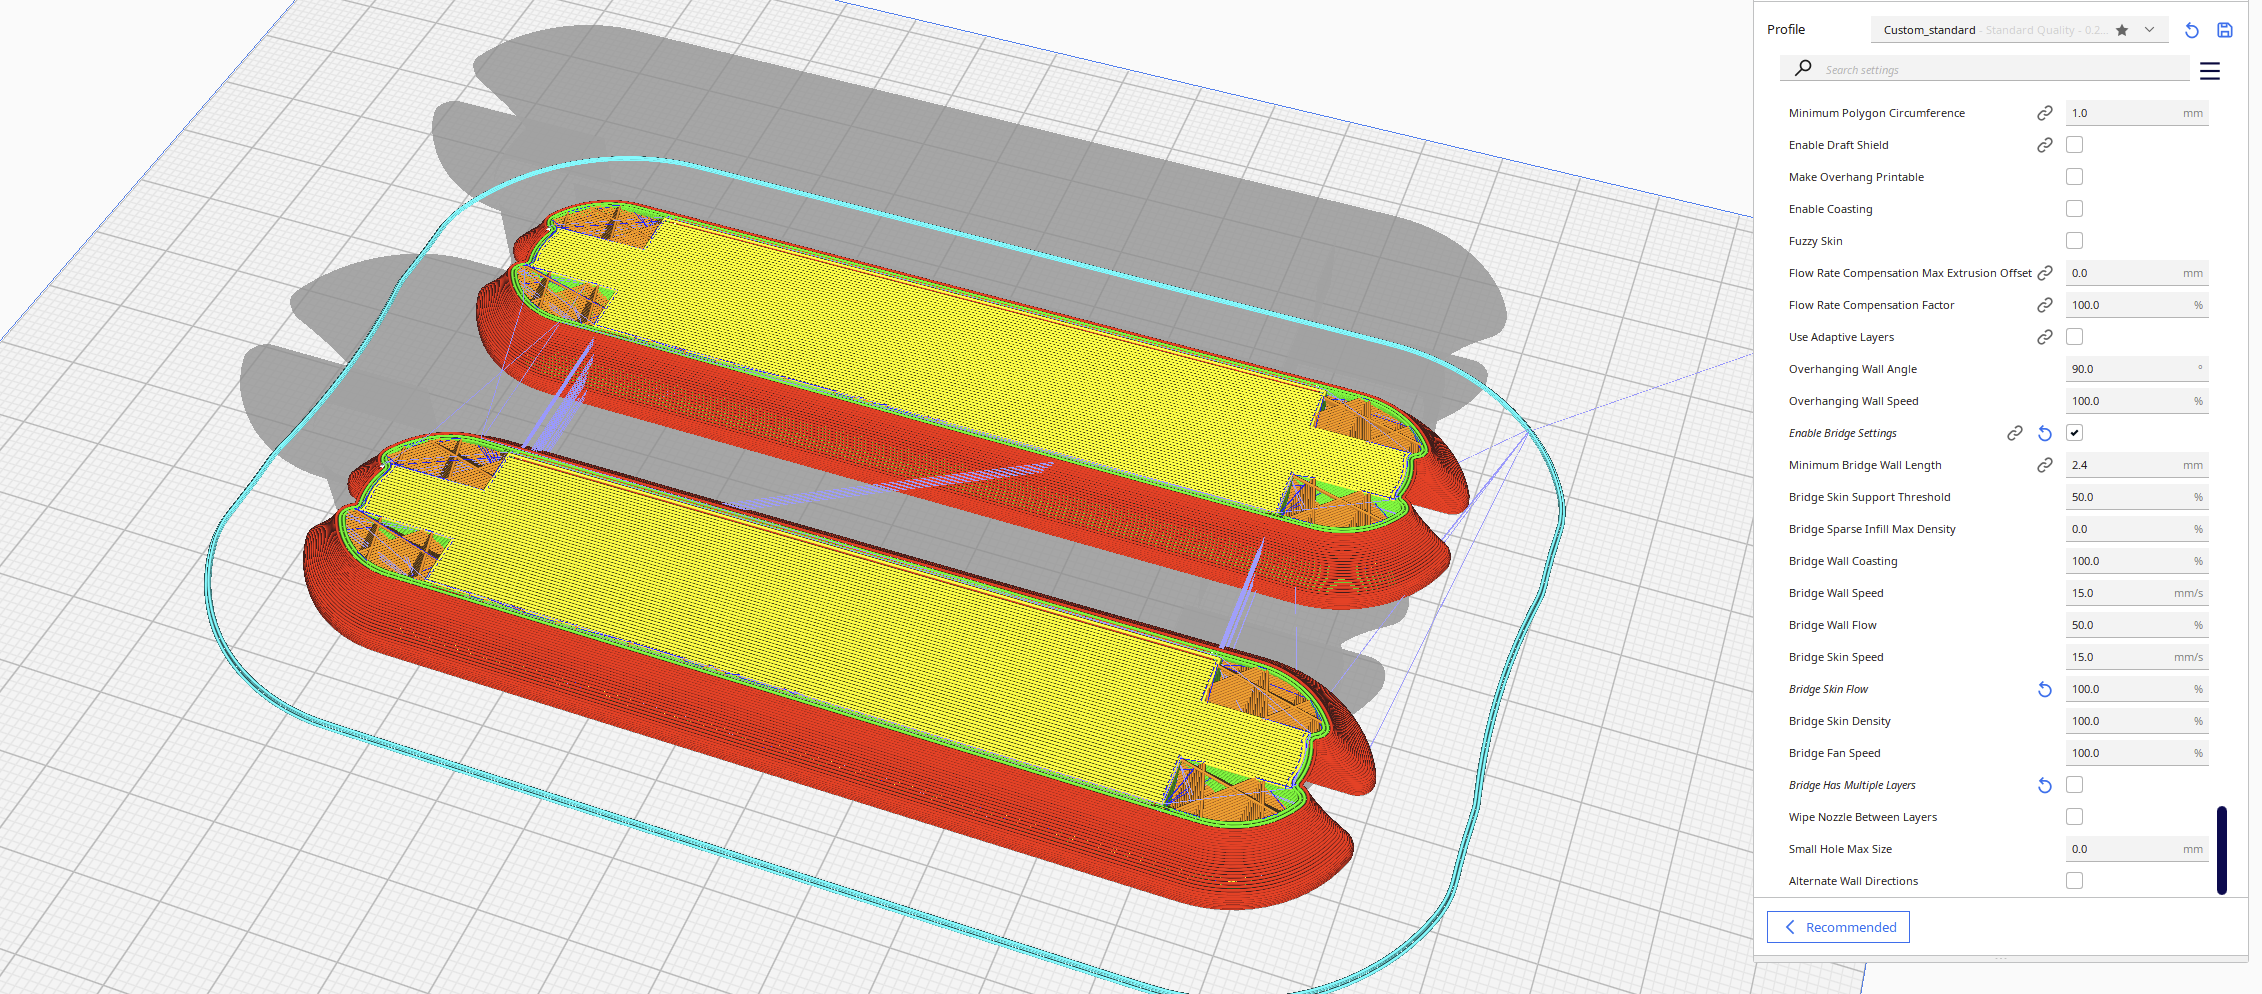The height and width of the screenshot is (994, 2262).
Task: Turn on Fuzzy Skin
Action: click(2074, 240)
